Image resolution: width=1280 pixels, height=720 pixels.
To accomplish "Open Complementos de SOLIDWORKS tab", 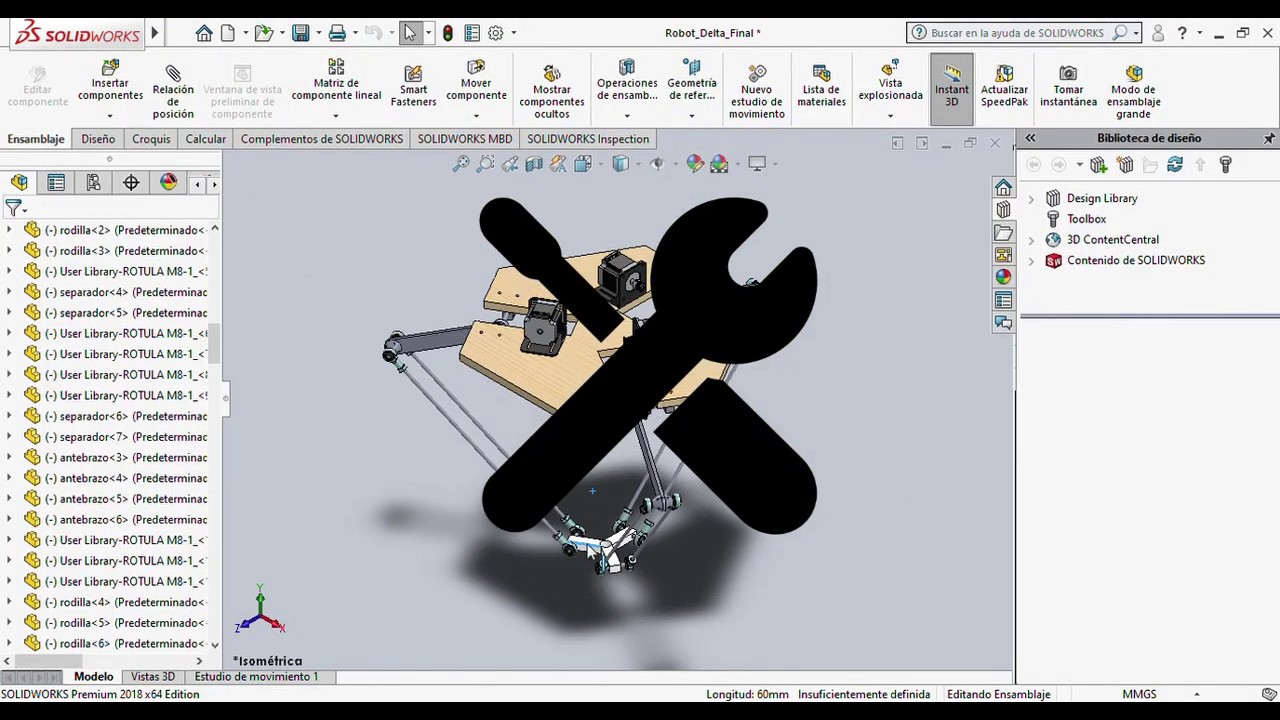I will [x=321, y=139].
